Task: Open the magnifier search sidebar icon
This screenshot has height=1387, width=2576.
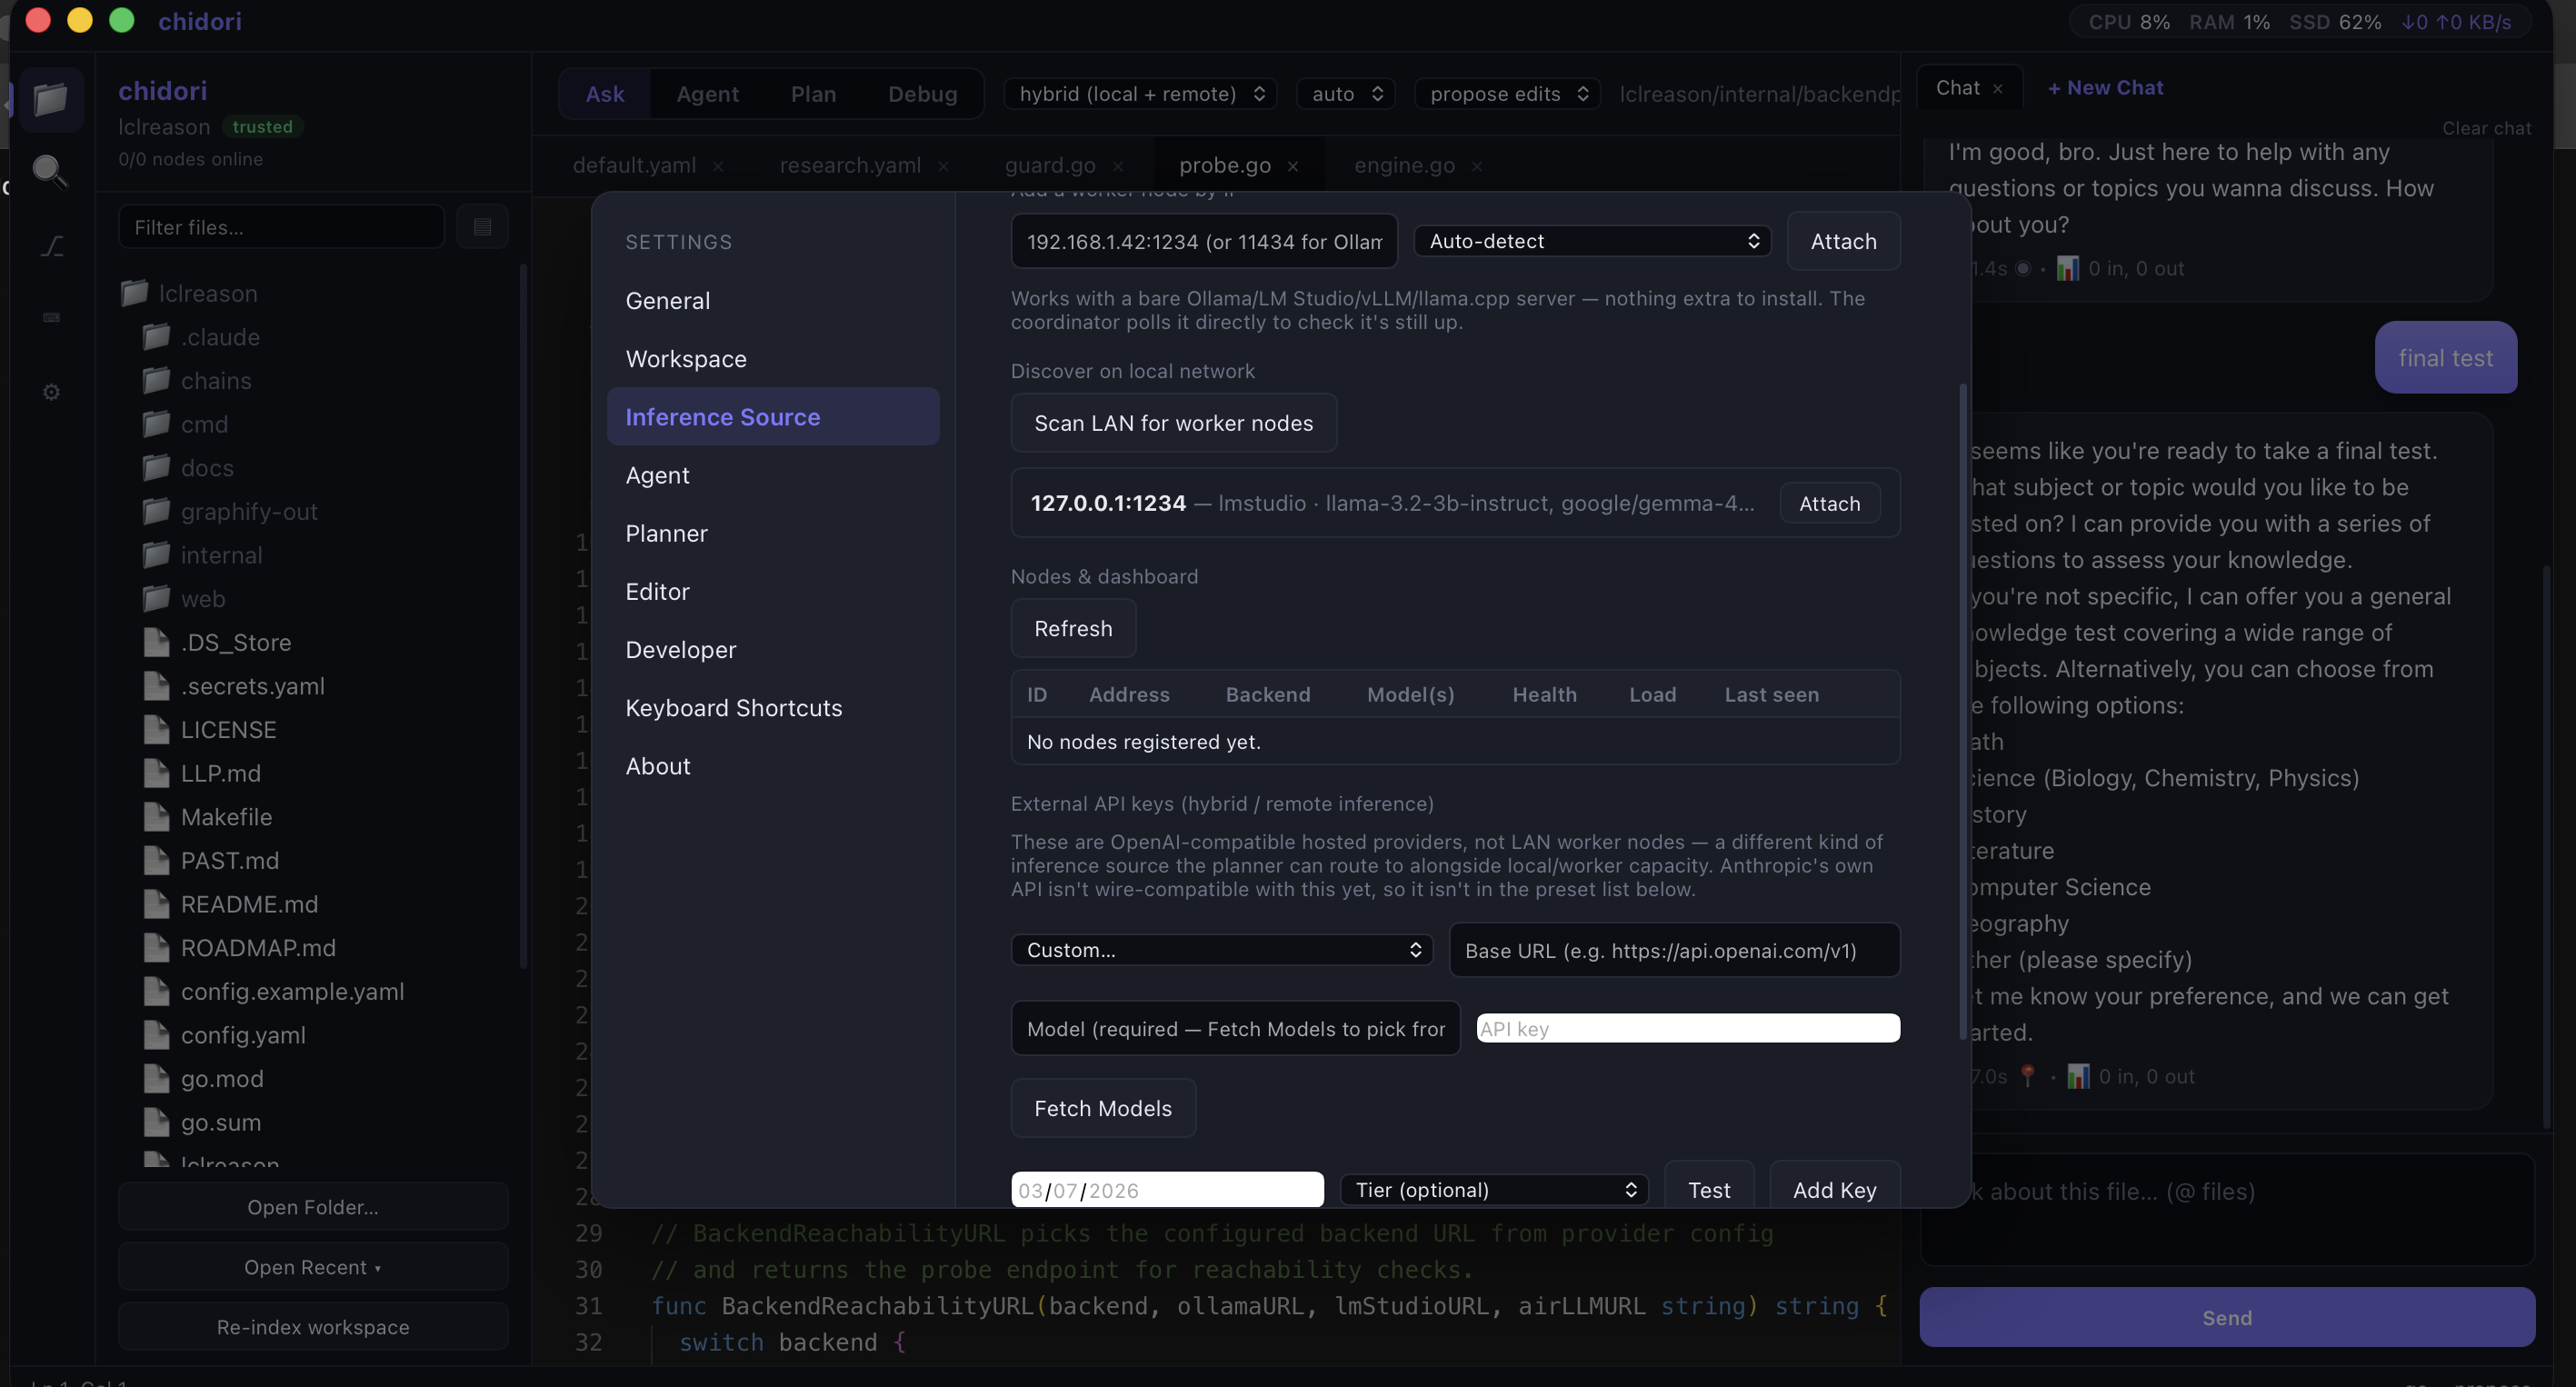Action: [x=49, y=171]
